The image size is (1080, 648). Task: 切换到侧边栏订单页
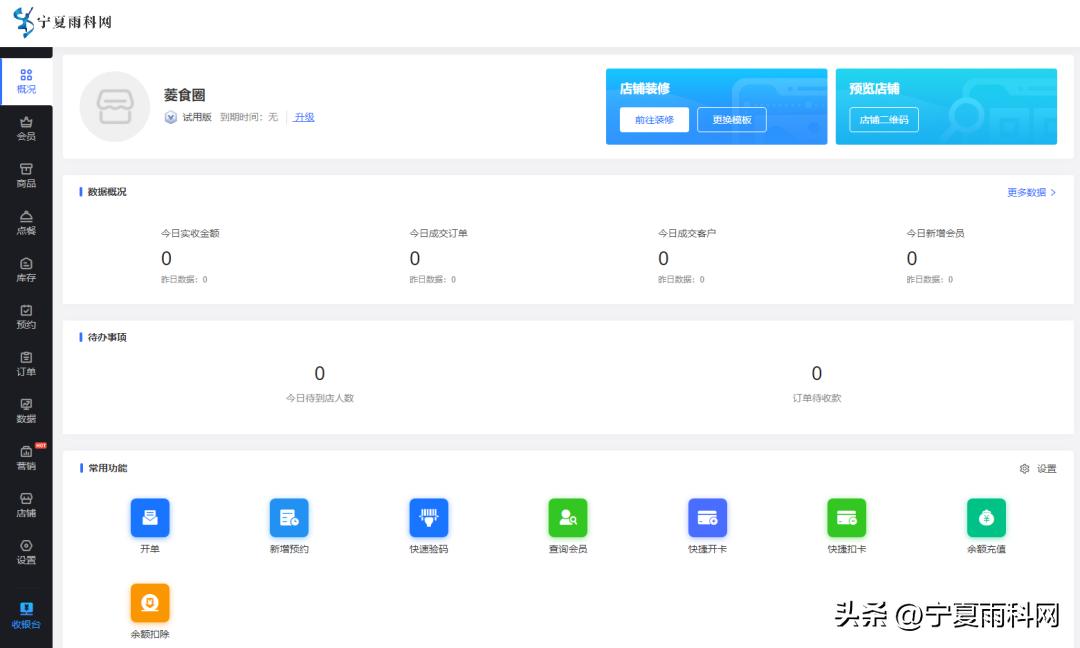[x=26, y=364]
